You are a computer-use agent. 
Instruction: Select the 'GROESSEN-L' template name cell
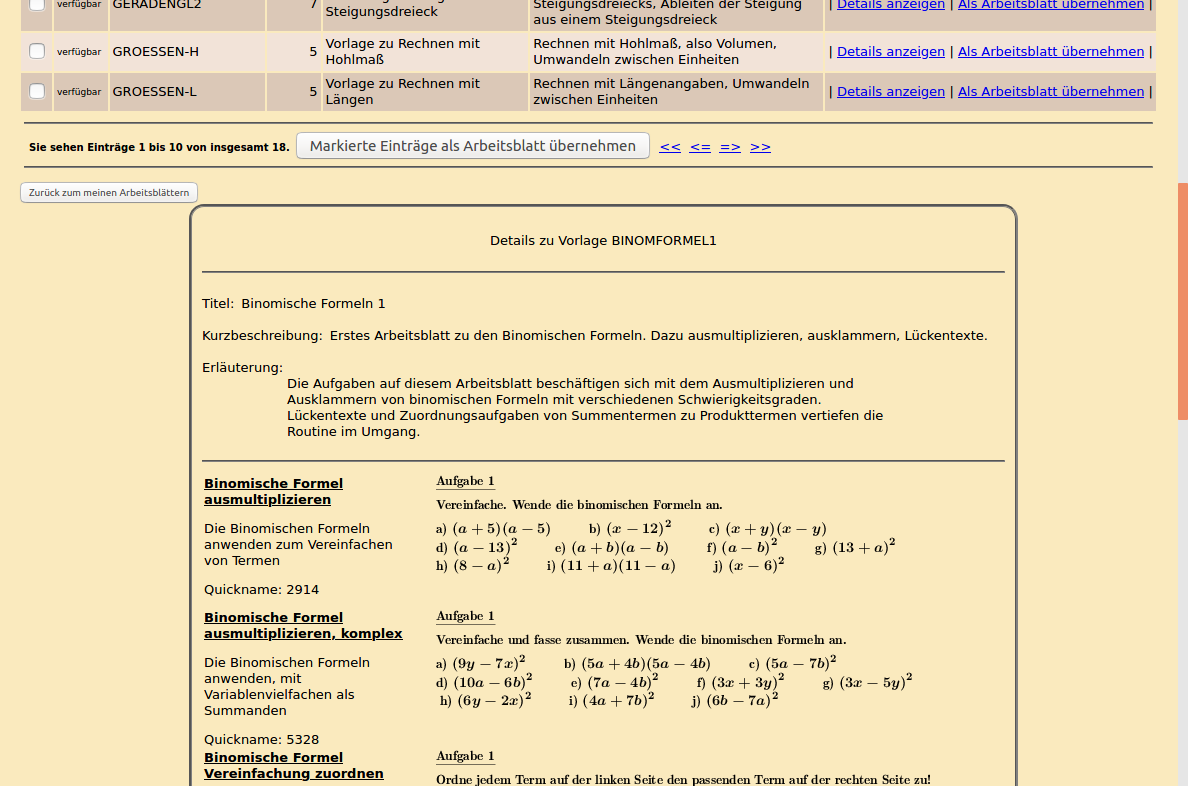[x=187, y=92]
